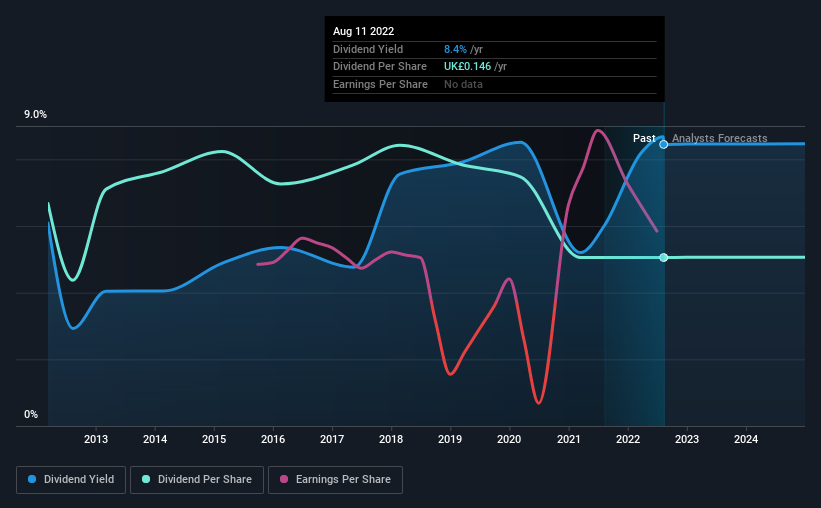Toggle the Dividend Yield legend button
This screenshot has height=508, width=821.
(x=71, y=480)
